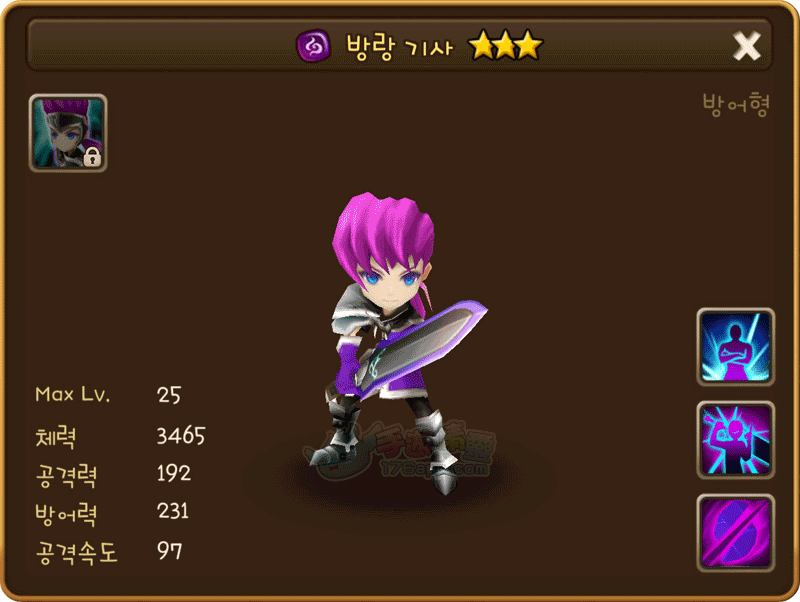The width and height of the screenshot is (800, 602).
Task: Click the padlock icon on the portrait
Action: pos(92,158)
